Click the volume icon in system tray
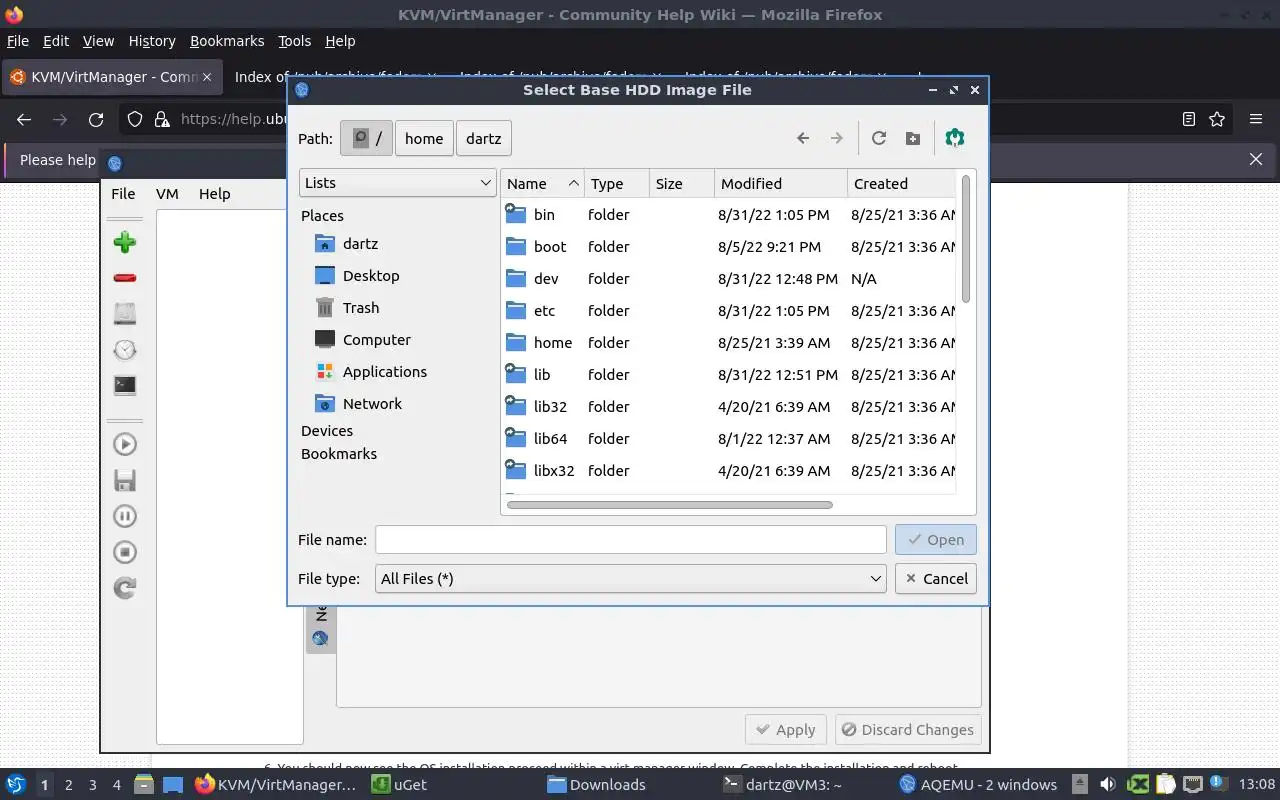The height and width of the screenshot is (800, 1280). tap(1108, 784)
